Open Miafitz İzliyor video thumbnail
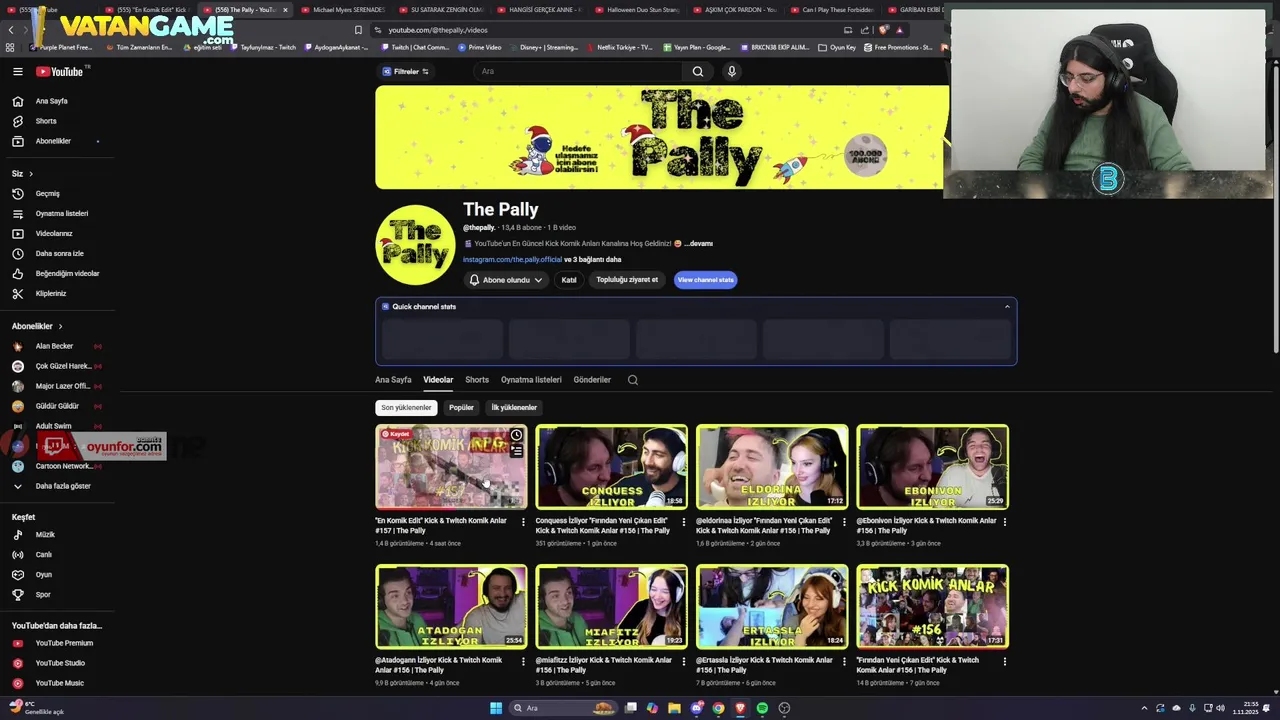This screenshot has height=720, width=1280. 611,607
